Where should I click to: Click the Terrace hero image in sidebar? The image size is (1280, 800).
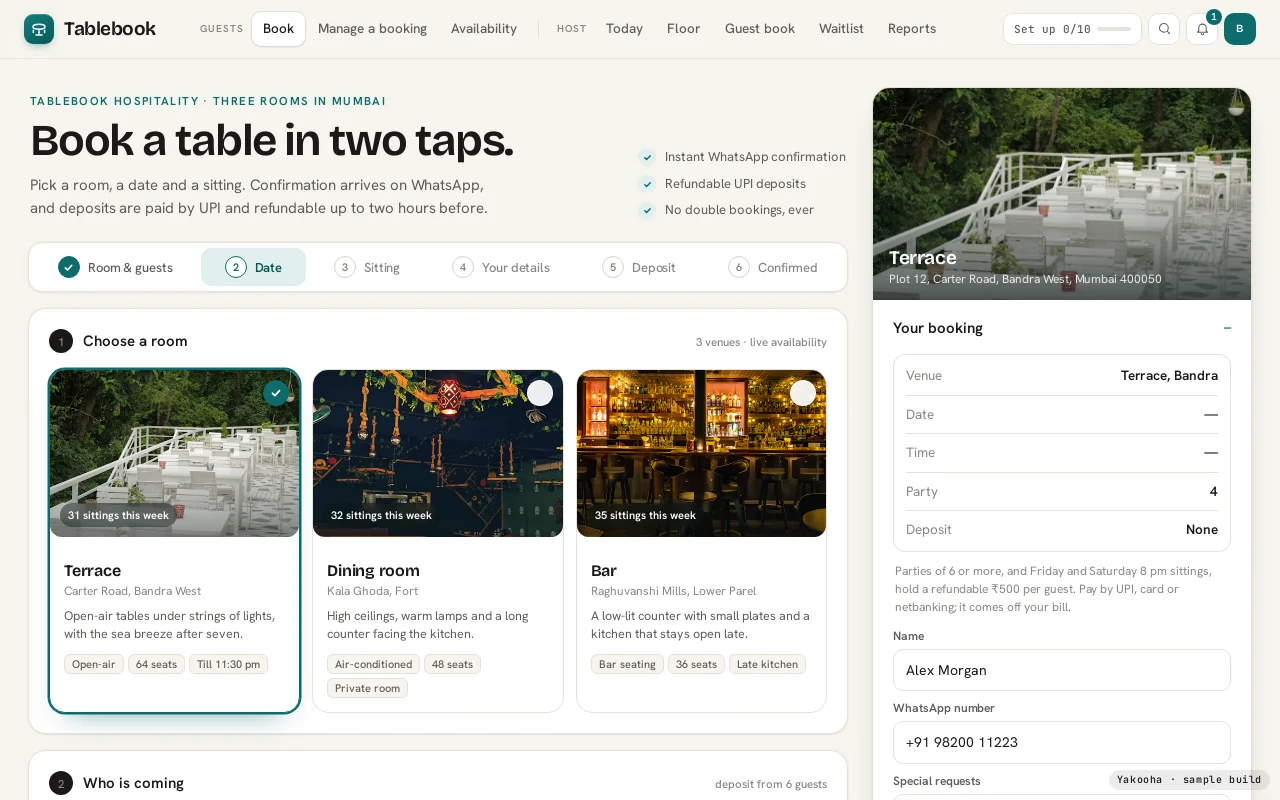pos(1062,194)
